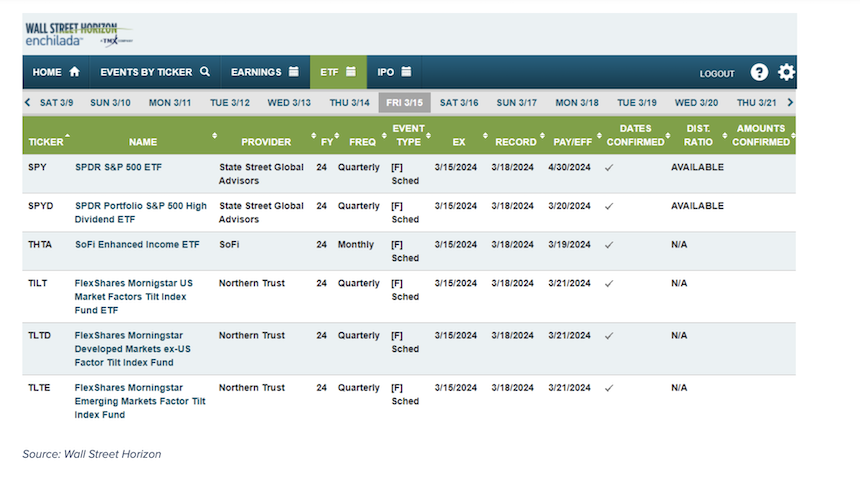The height and width of the screenshot is (483, 860).
Task: Select date FRI 3/15
Action: [404, 103]
